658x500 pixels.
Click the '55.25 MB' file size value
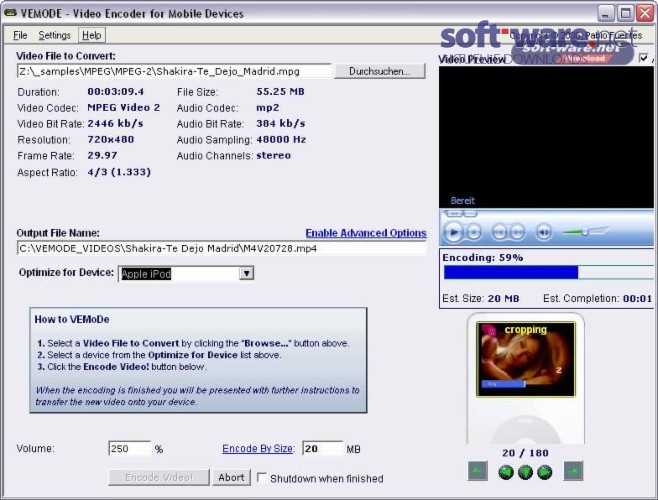pos(280,92)
